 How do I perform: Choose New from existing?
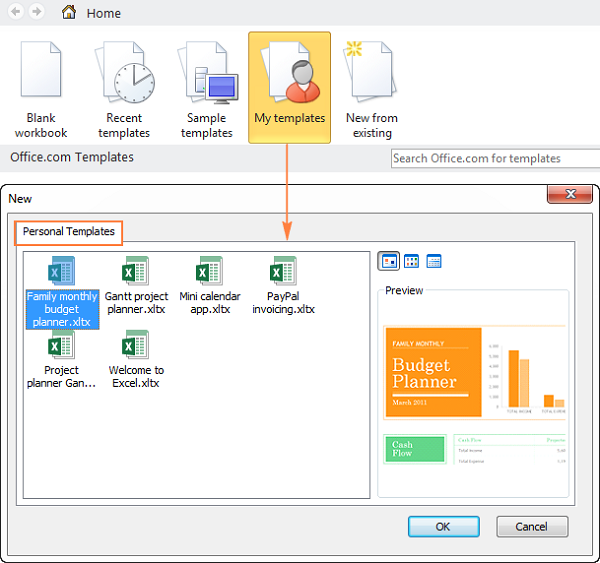tap(372, 88)
